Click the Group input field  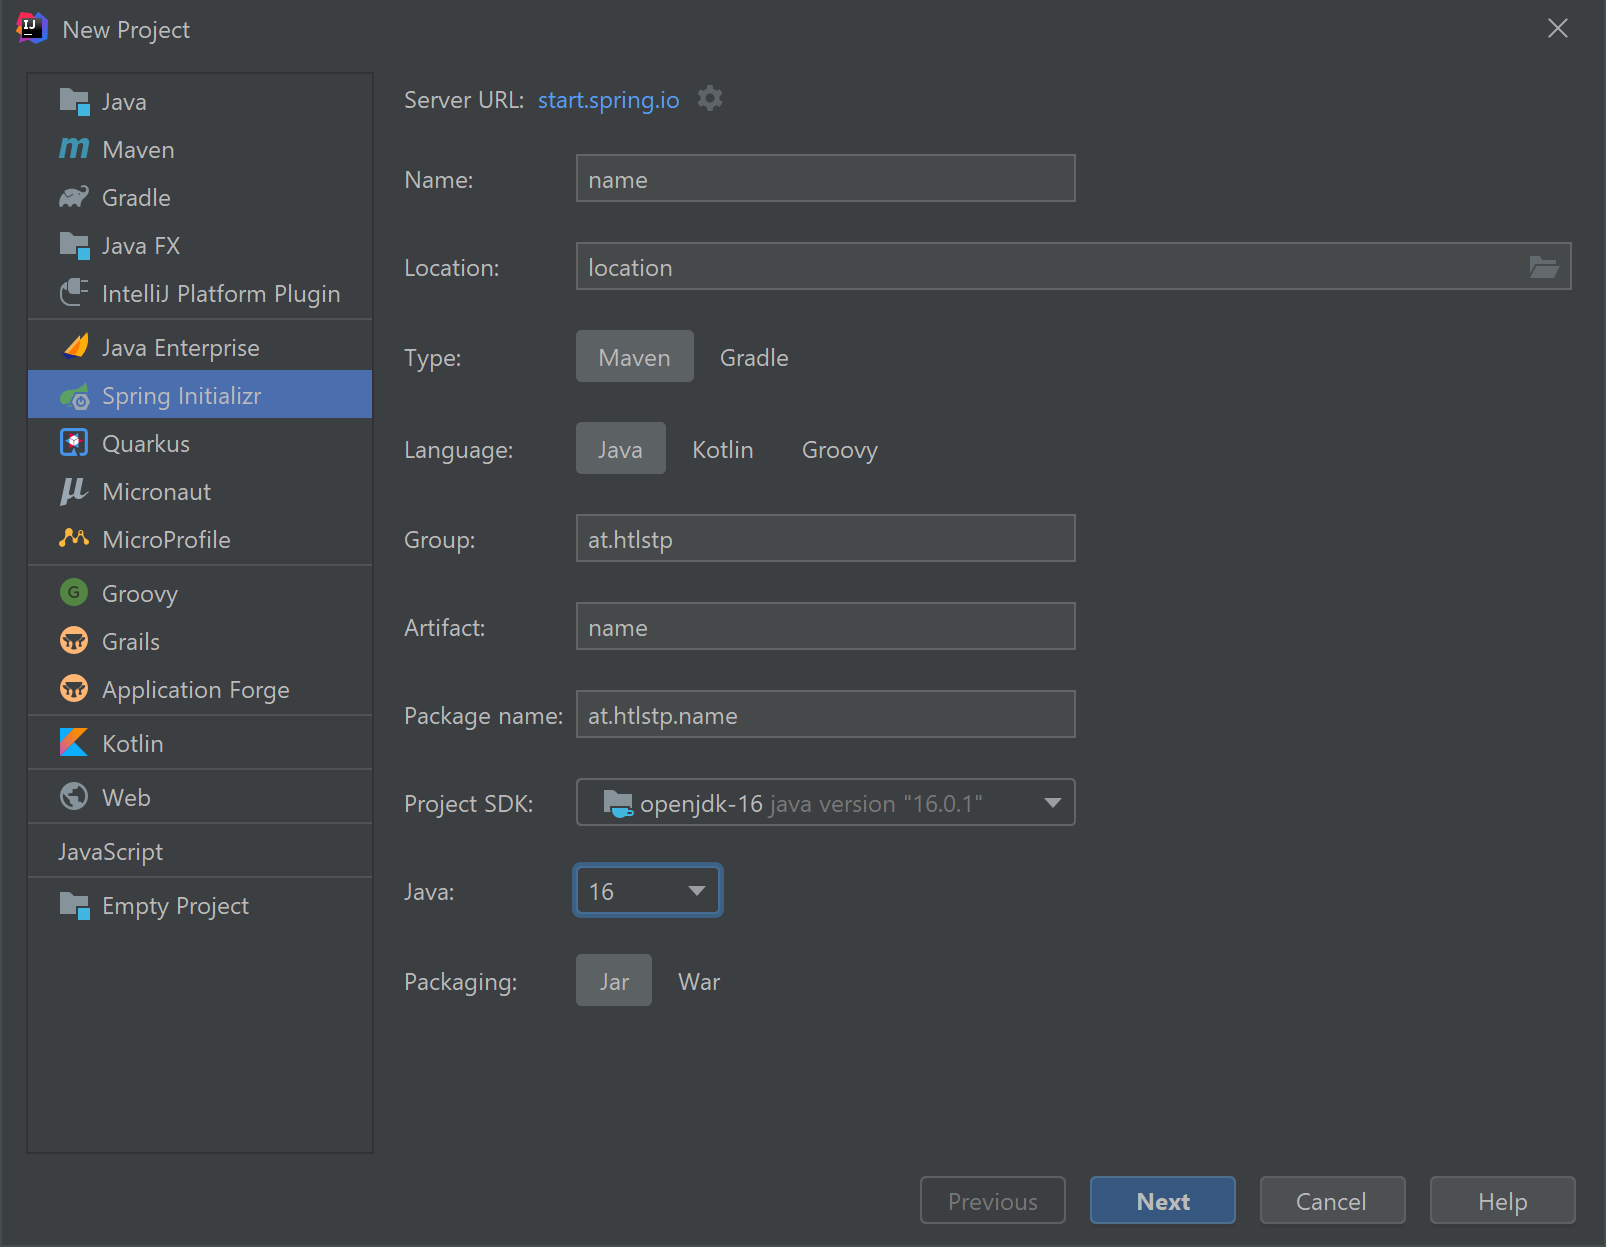[825, 539]
